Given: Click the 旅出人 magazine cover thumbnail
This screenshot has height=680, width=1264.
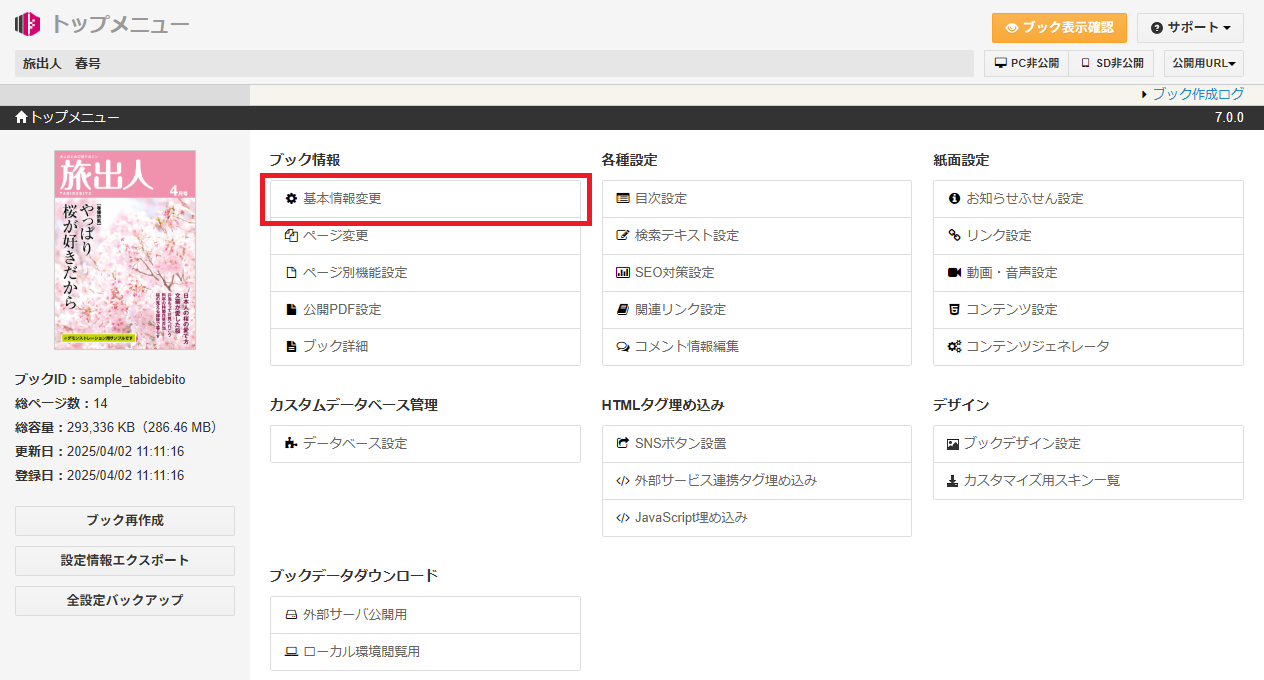Looking at the screenshot, I should click(x=125, y=250).
